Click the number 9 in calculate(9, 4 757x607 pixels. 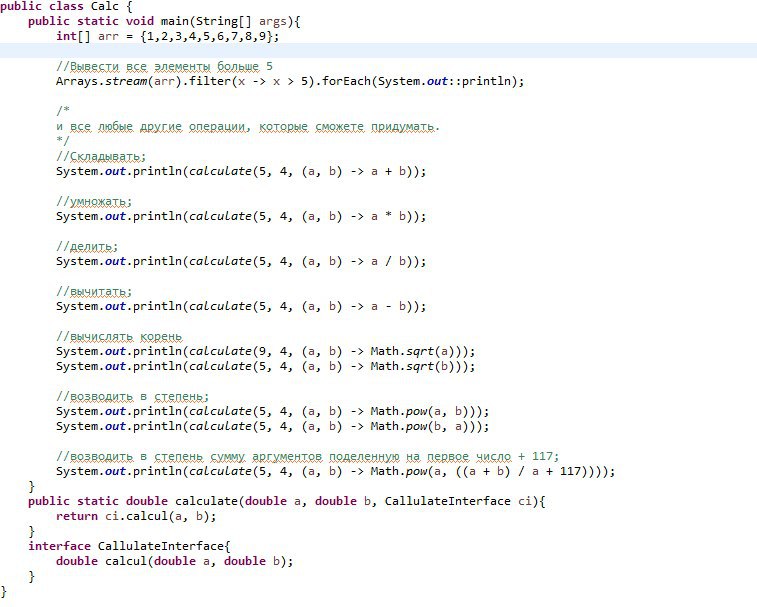[x=263, y=351]
